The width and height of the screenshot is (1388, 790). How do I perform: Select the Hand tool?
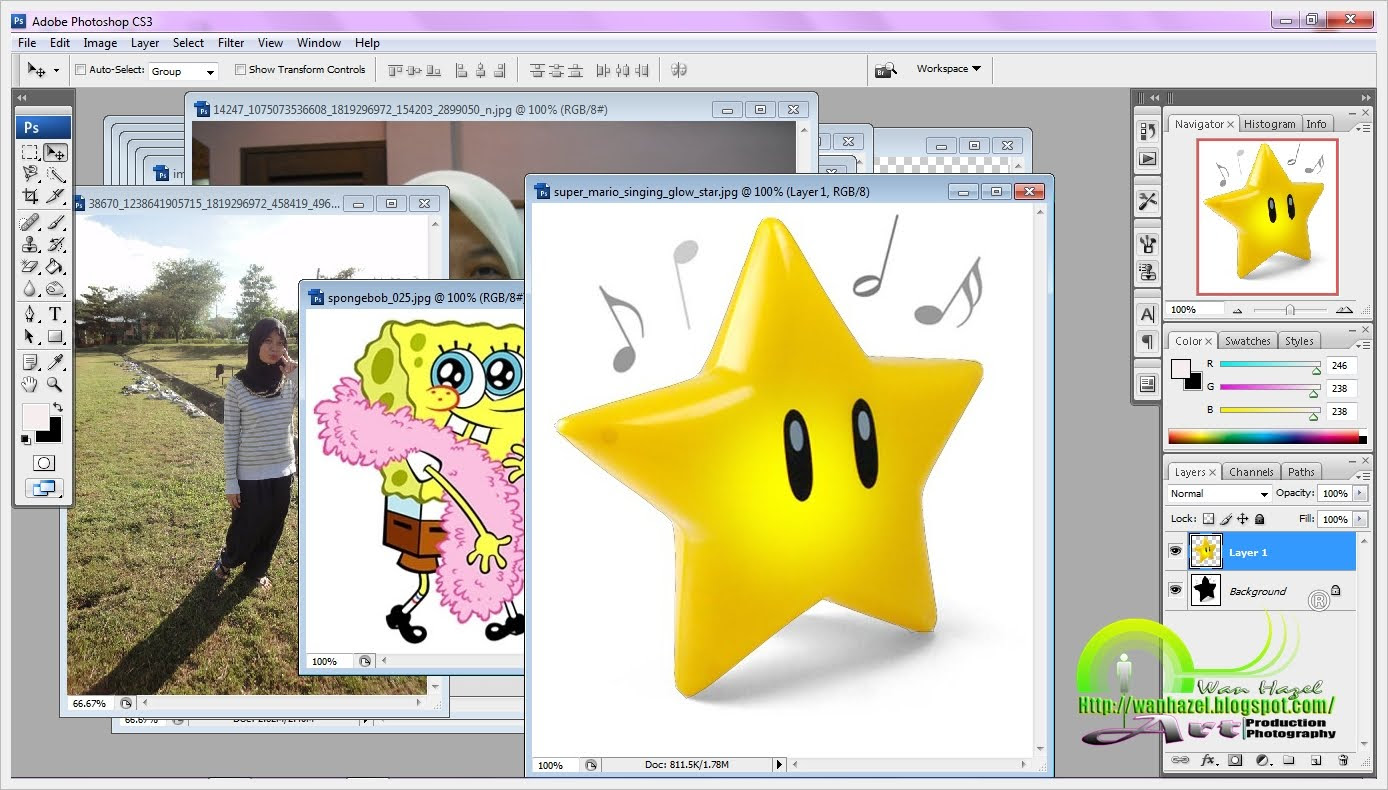tap(30, 384)
